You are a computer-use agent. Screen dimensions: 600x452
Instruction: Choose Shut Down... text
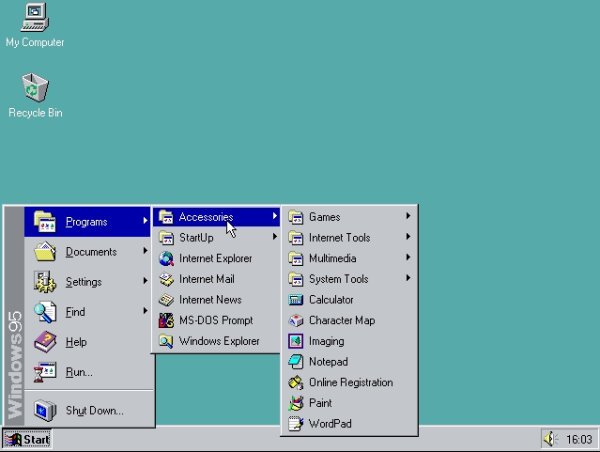(x=95, y=411)
